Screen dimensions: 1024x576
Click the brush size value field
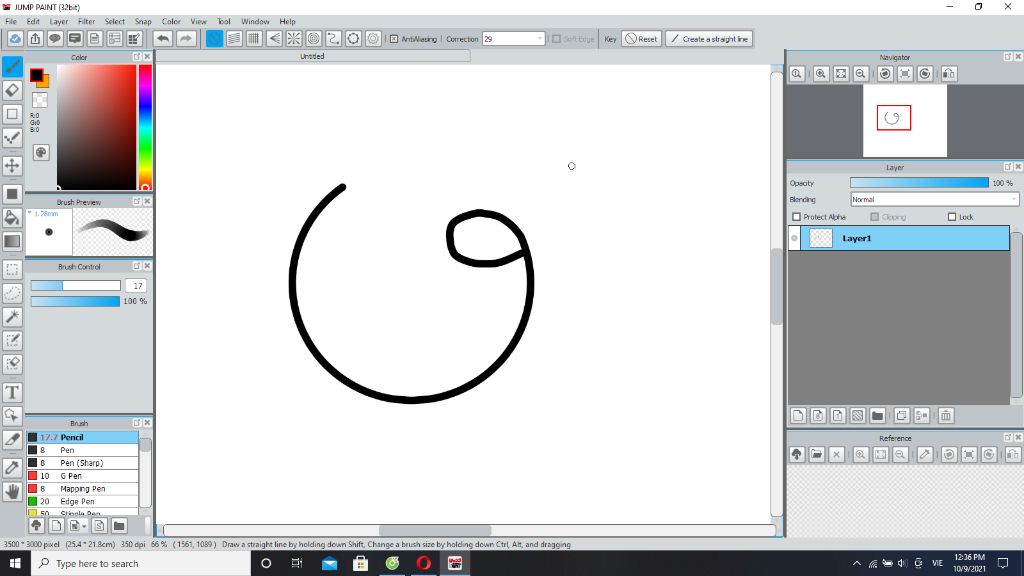coord(136,285)
